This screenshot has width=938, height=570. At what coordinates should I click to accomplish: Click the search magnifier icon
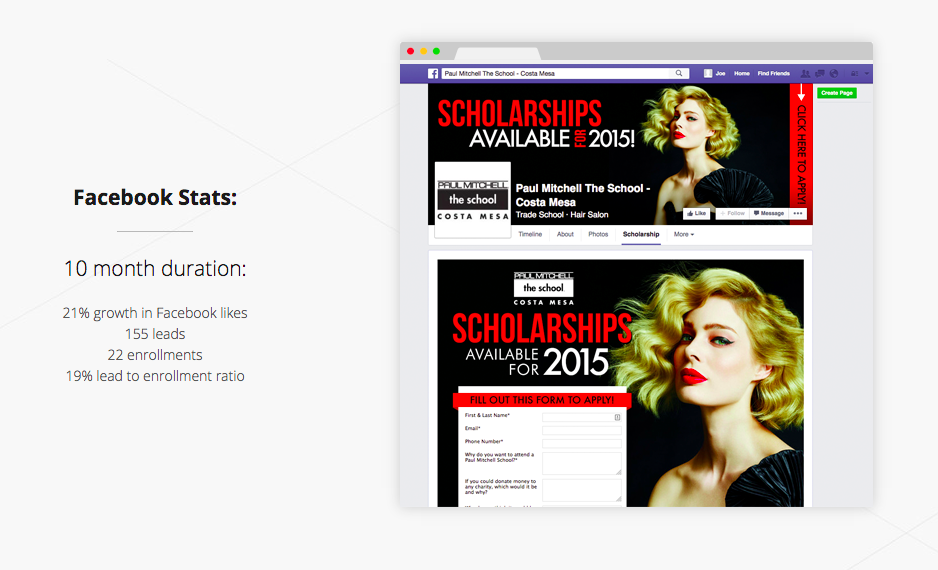(x=679, y=74)
